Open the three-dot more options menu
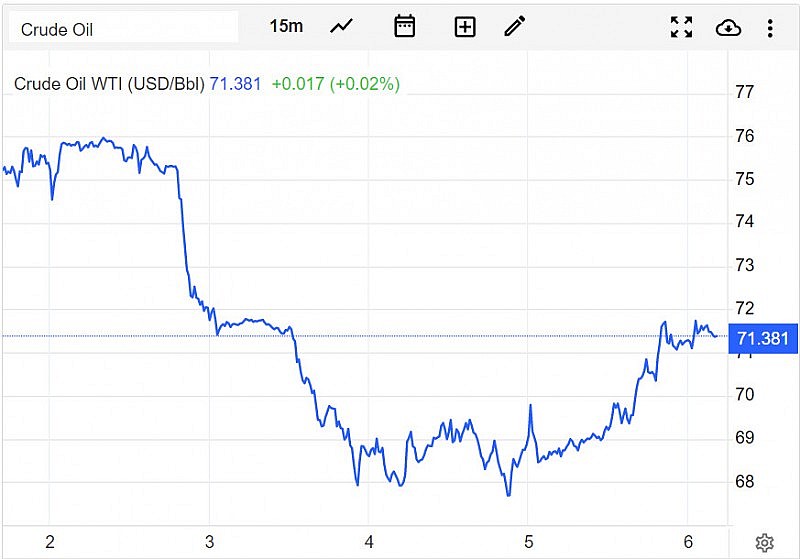The image size is (800, 559). [770, 27]
